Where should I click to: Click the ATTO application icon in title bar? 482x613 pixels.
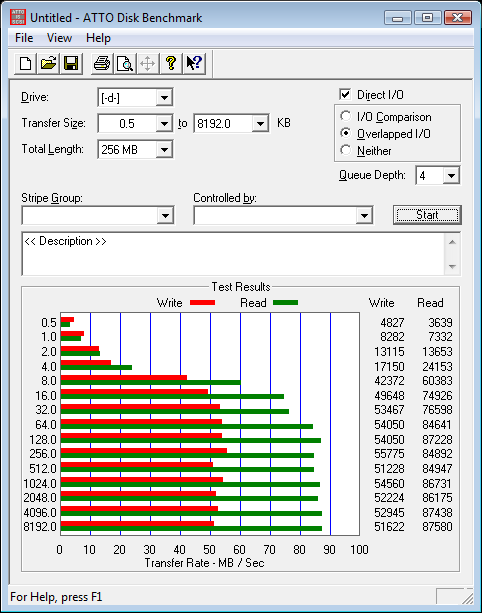(x=18, y=17)
